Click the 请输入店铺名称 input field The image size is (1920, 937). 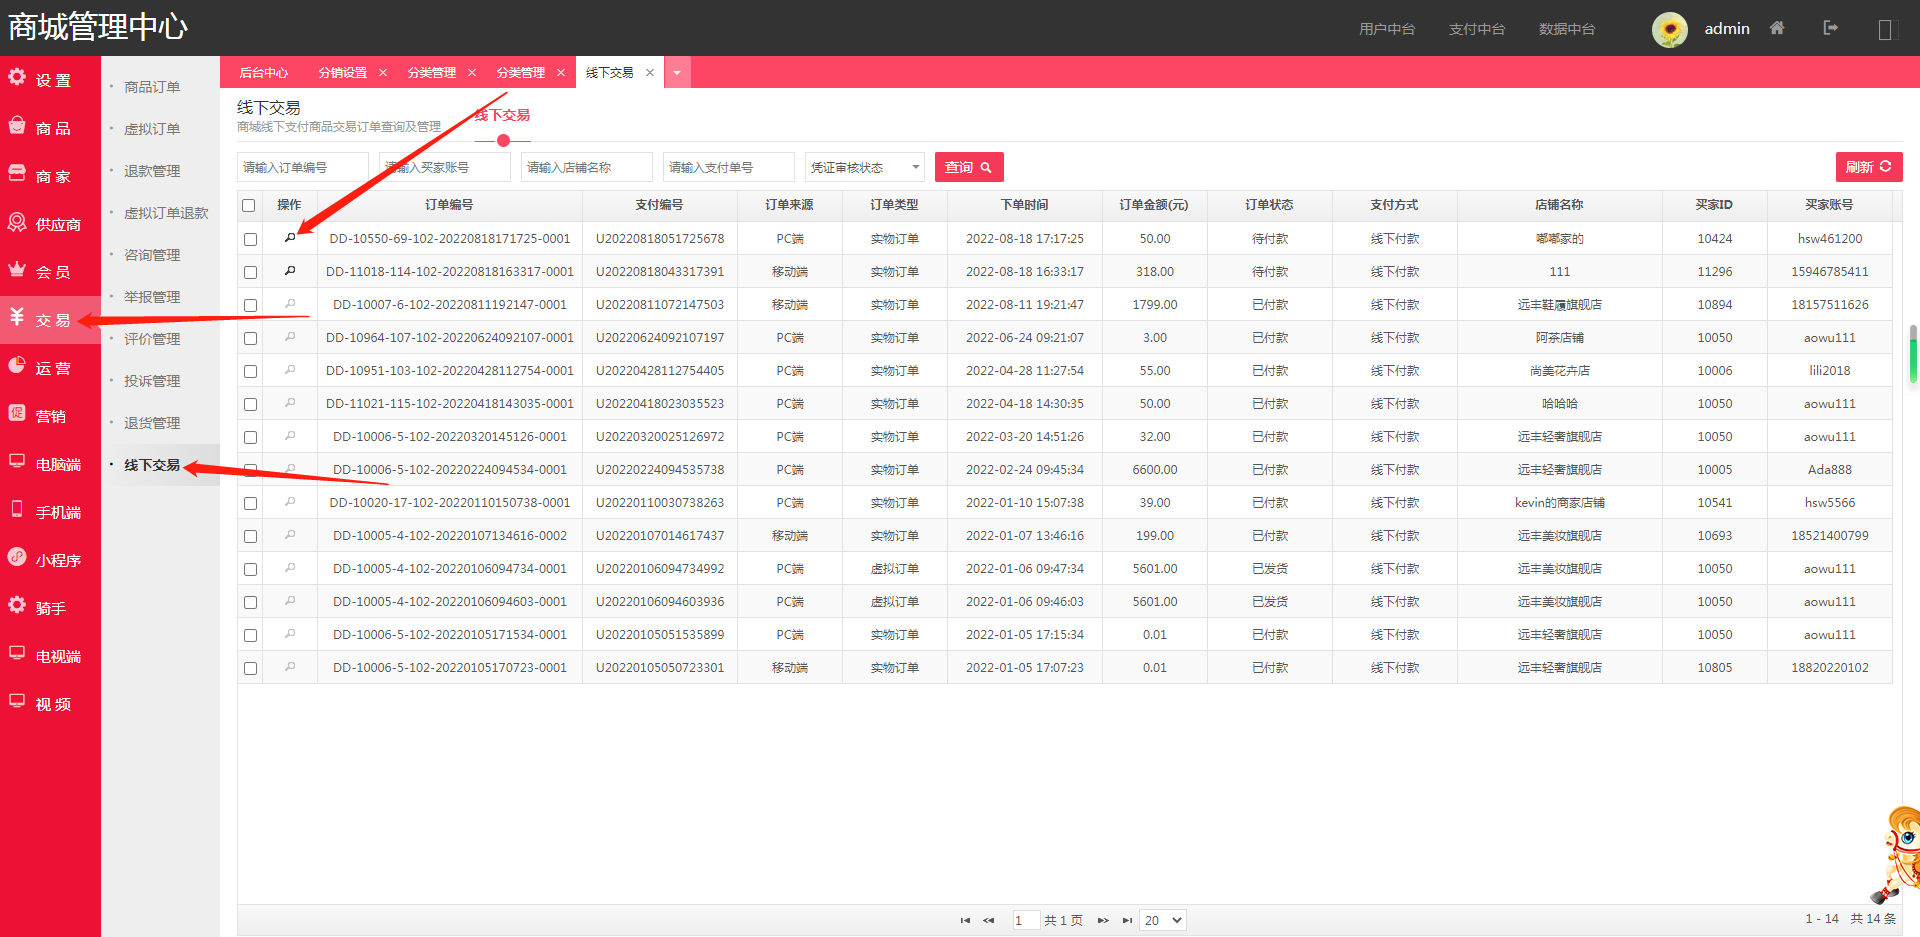pyautogui.click(x=587, y=167)
